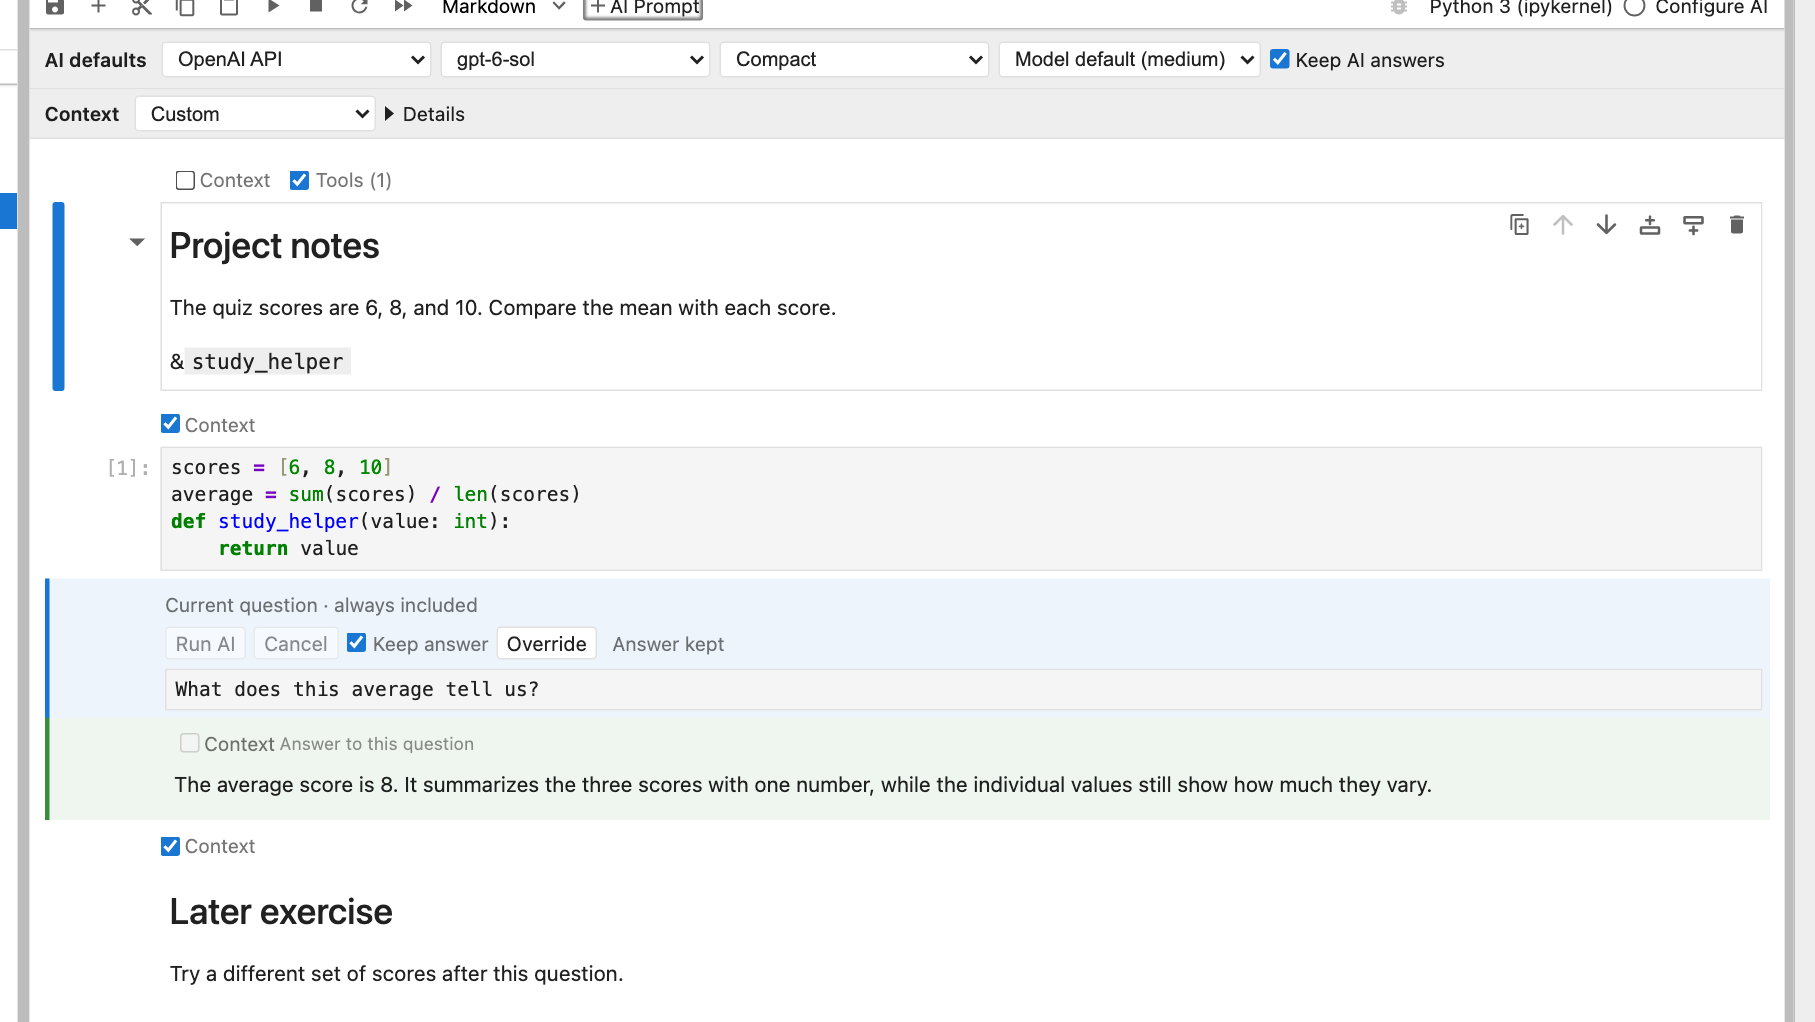Insert a cell above Project notes
Image resolution: width=1815 pixels, height=1022 pixels.
point(1650,225)
